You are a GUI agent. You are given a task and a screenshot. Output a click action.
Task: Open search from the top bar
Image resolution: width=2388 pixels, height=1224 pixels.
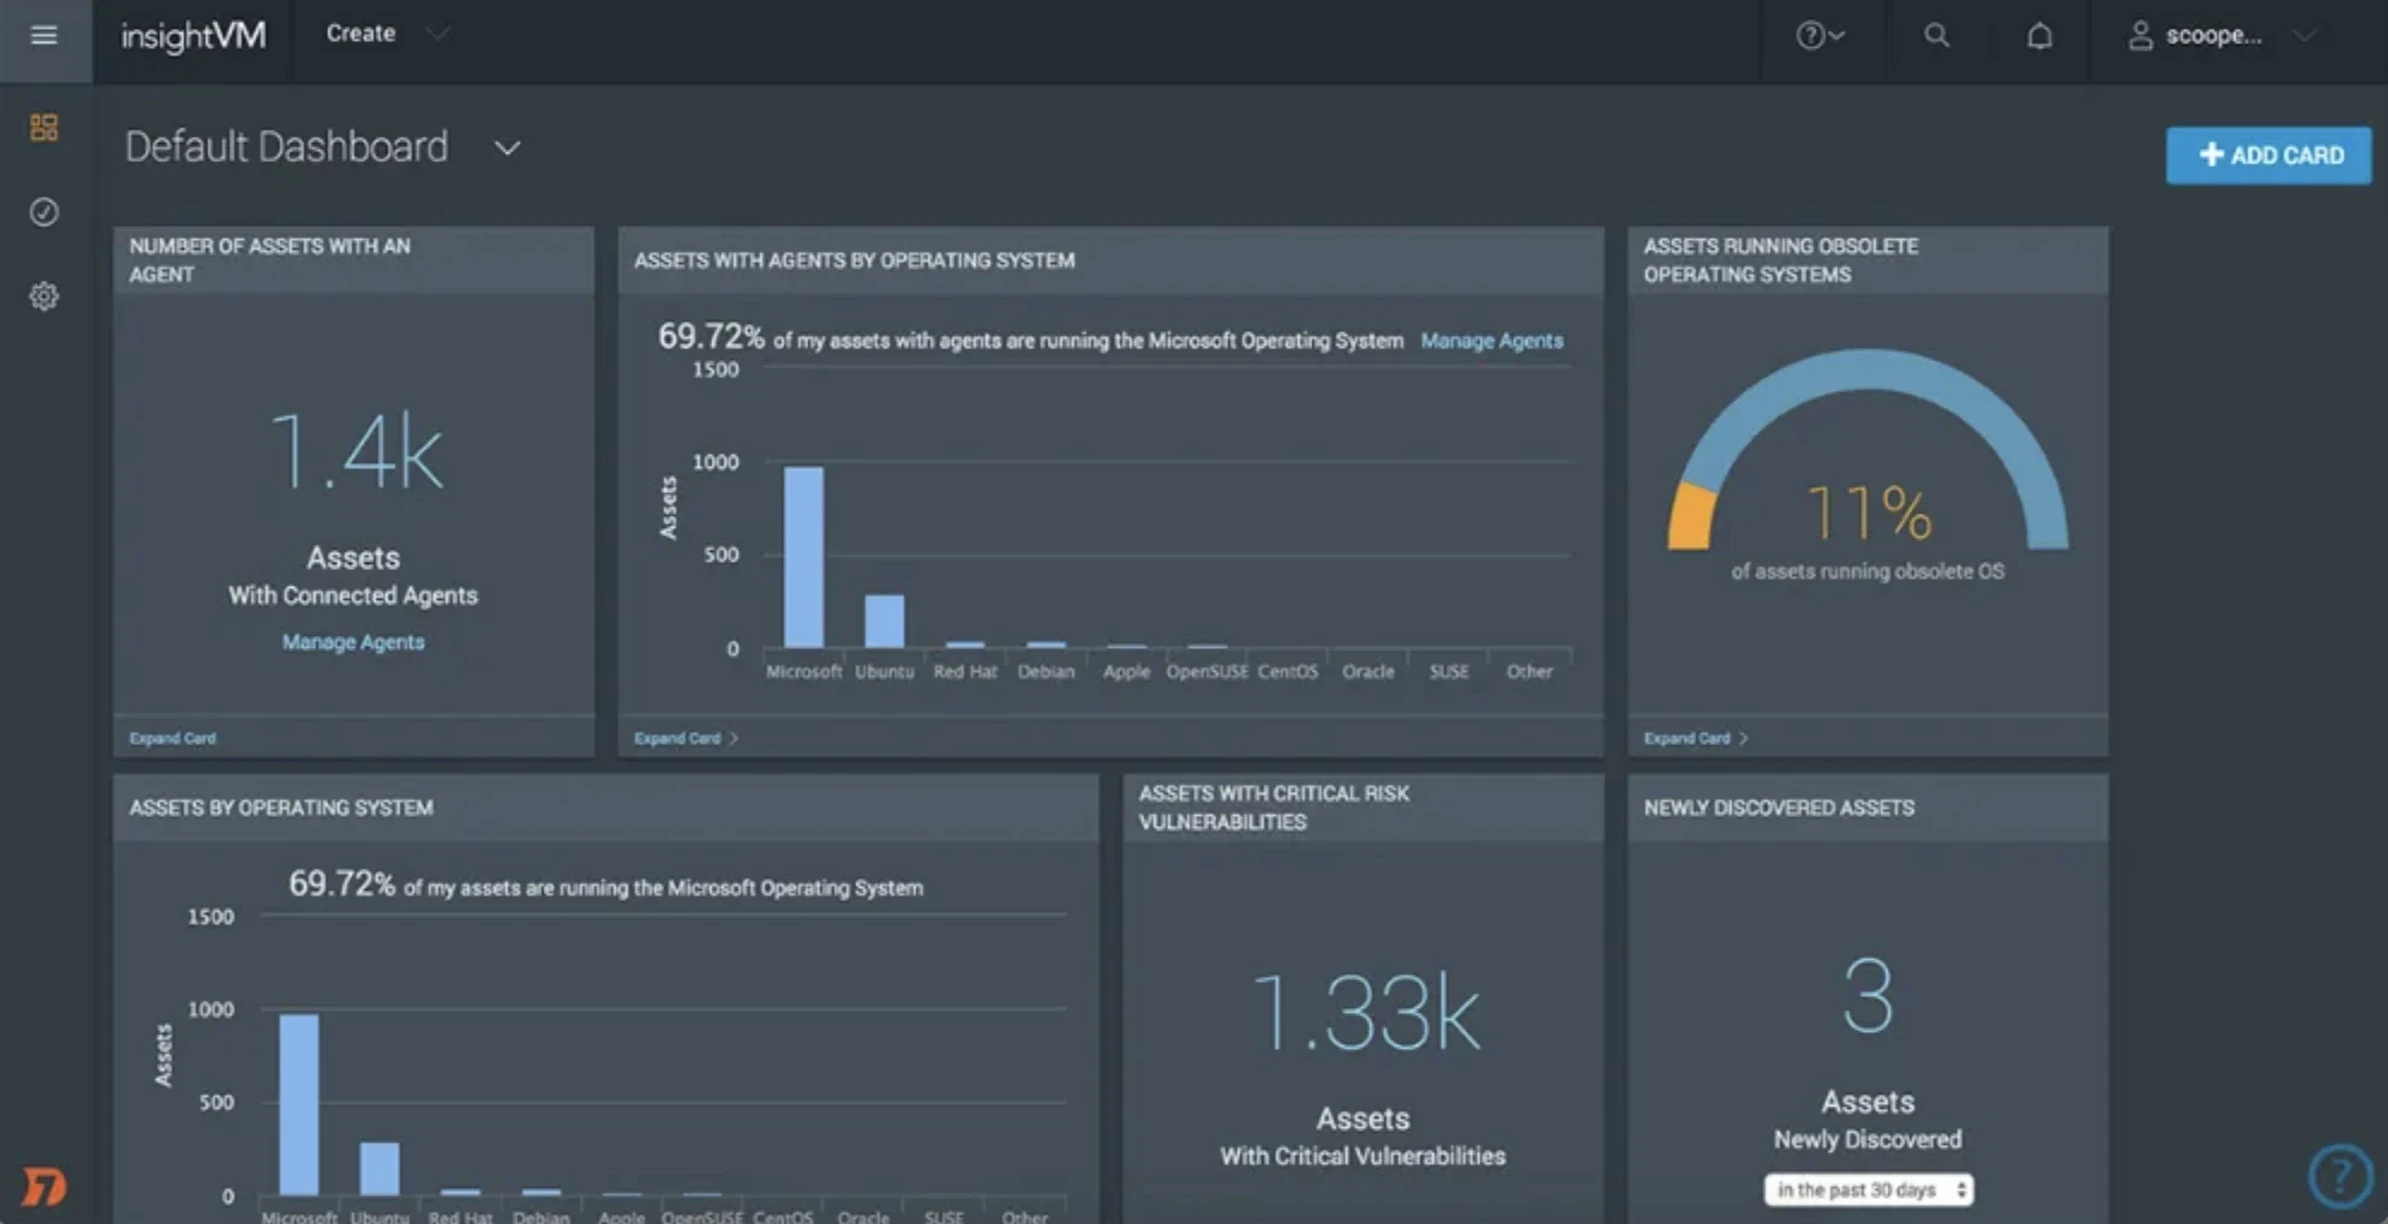1937,36
